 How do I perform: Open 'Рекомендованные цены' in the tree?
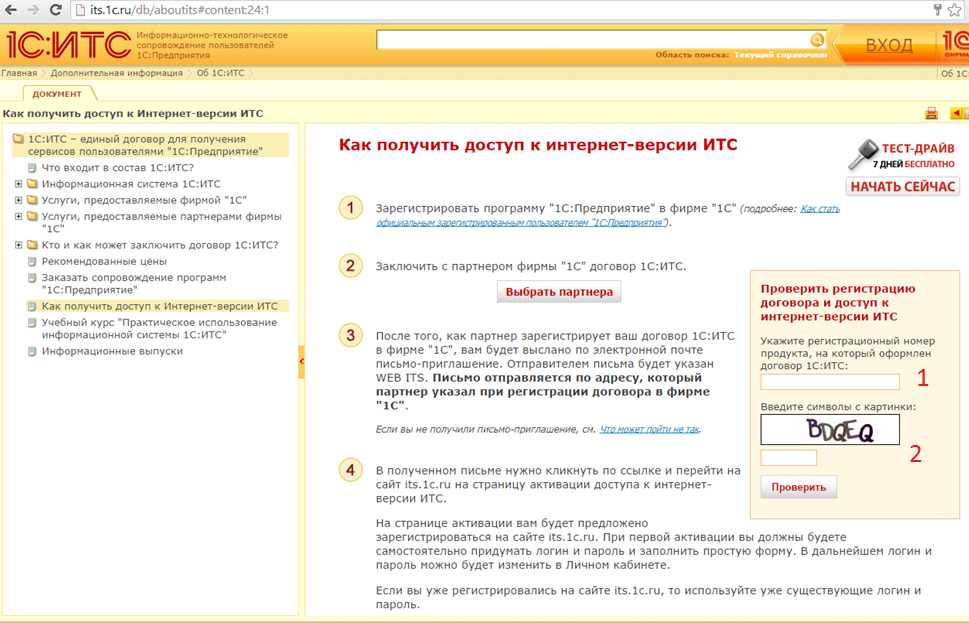[x=104, y=261]
